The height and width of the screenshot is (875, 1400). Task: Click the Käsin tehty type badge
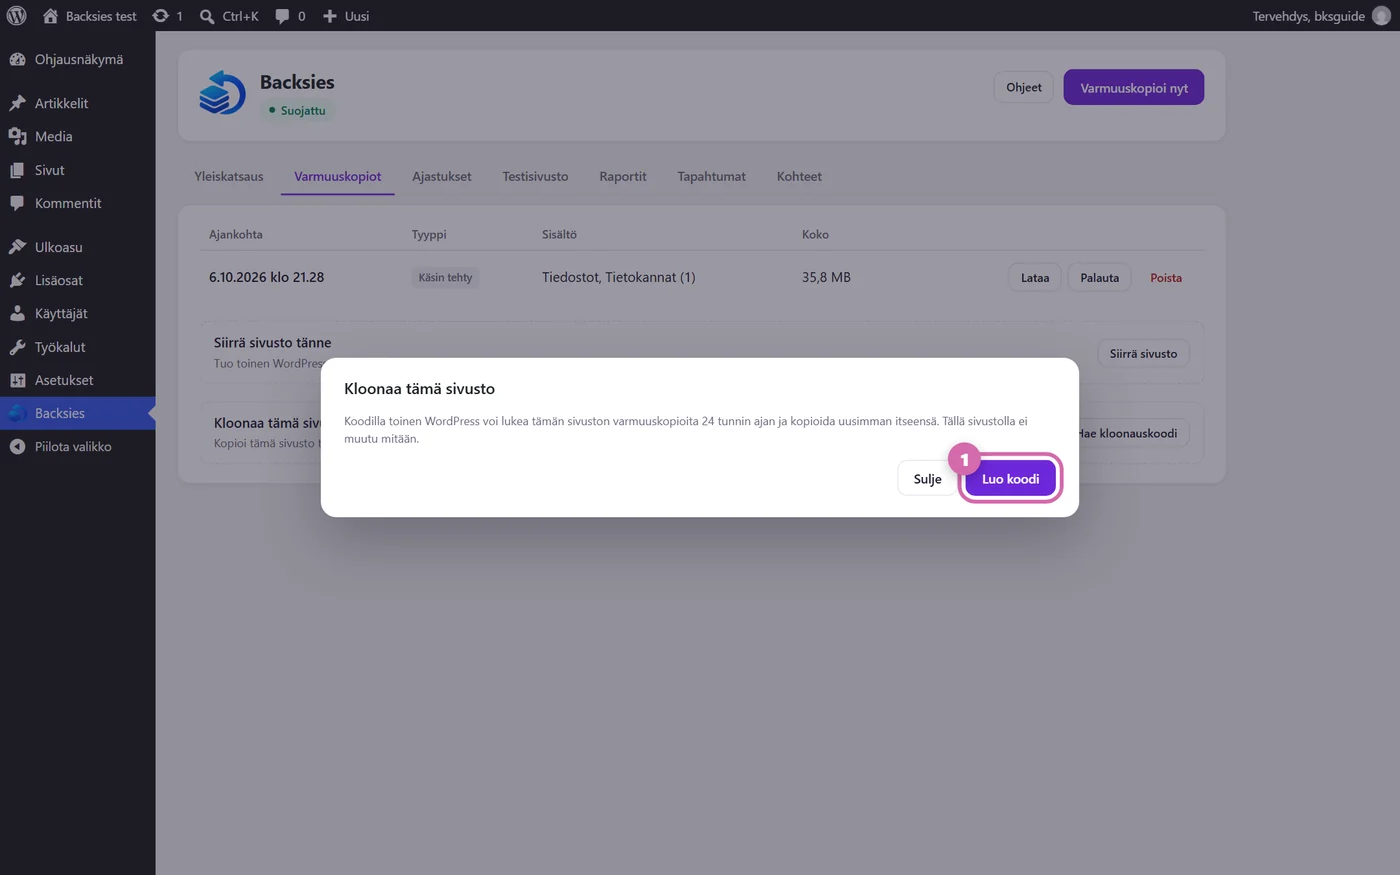click(445, 278)
